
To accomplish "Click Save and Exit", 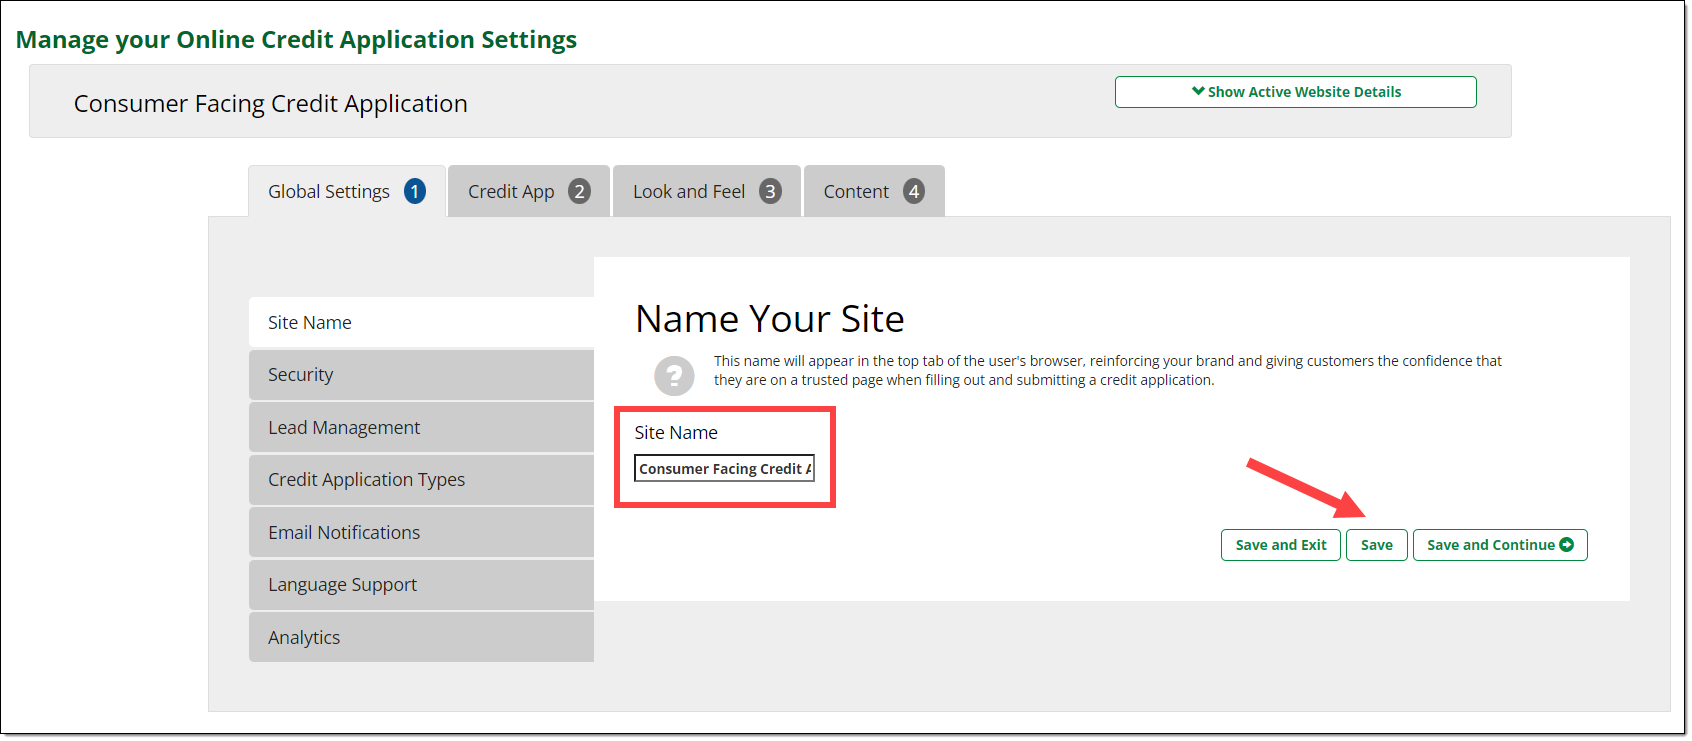I will pos(1280,545).
